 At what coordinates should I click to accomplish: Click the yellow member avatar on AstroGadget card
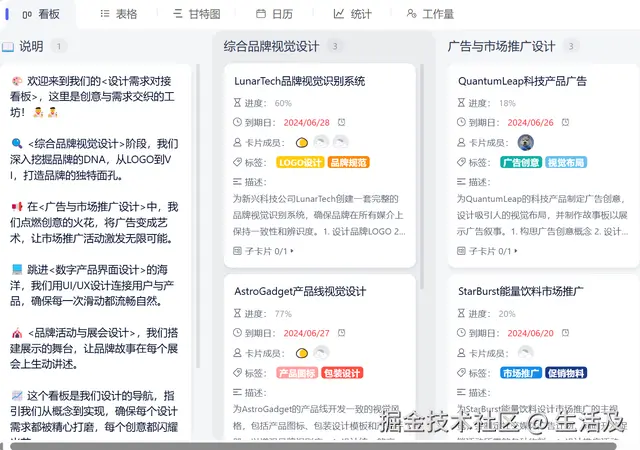302,353
